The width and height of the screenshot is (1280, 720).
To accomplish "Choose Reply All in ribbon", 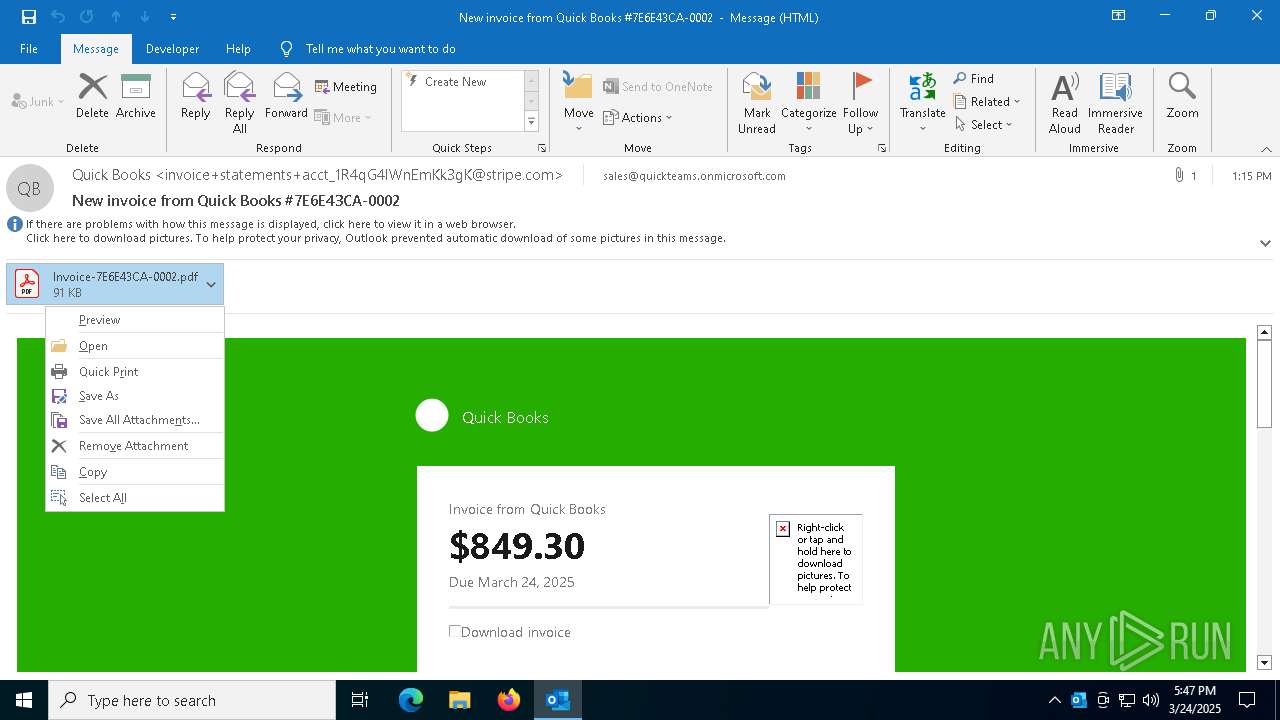I will 240,102.
